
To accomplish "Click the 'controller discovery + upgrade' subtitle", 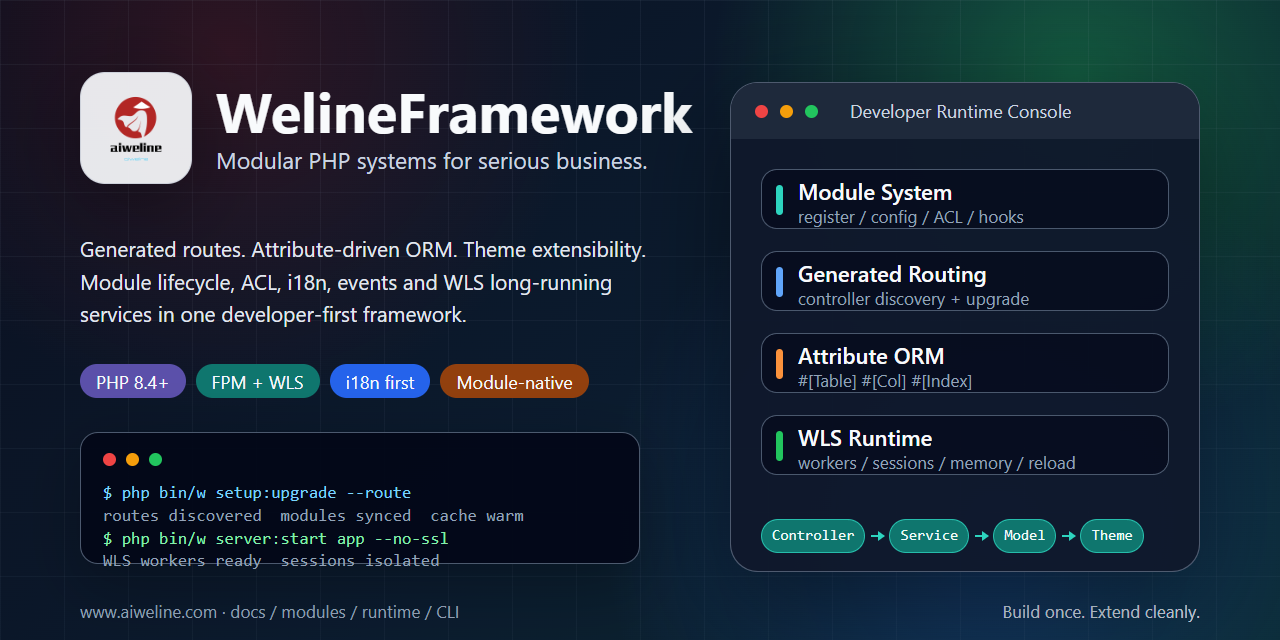I will pos(913,299).
